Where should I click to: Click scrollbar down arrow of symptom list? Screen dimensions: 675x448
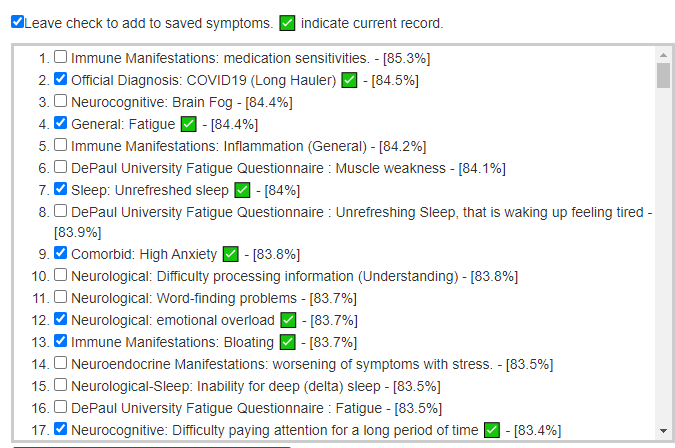tap(663, 431)
